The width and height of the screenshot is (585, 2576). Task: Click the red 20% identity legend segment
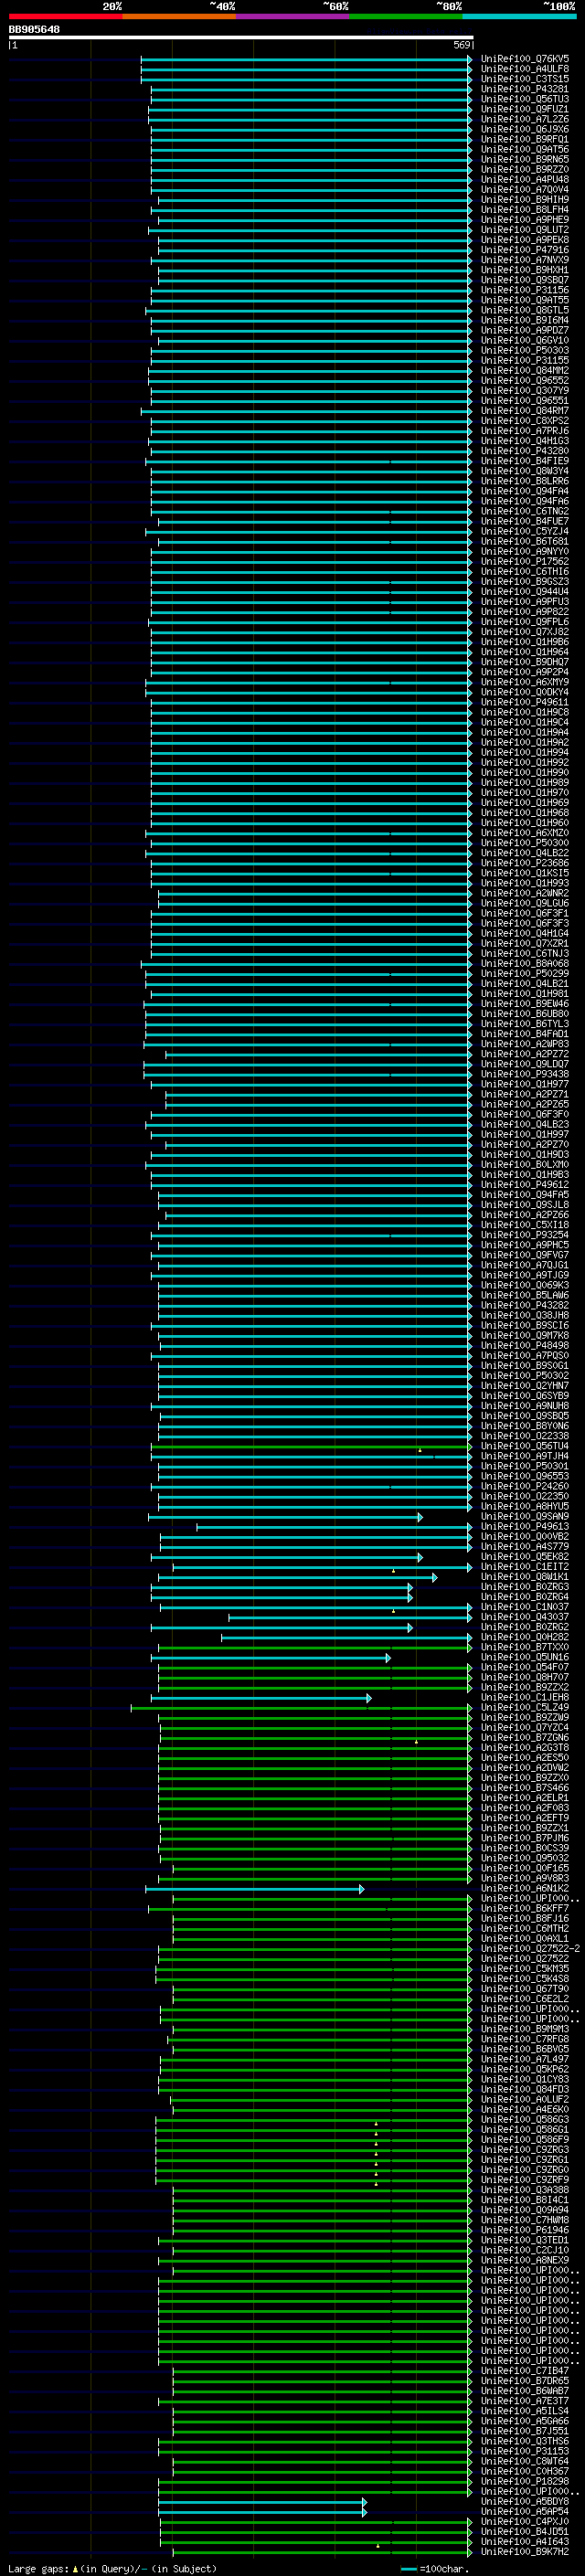[65, 16]
